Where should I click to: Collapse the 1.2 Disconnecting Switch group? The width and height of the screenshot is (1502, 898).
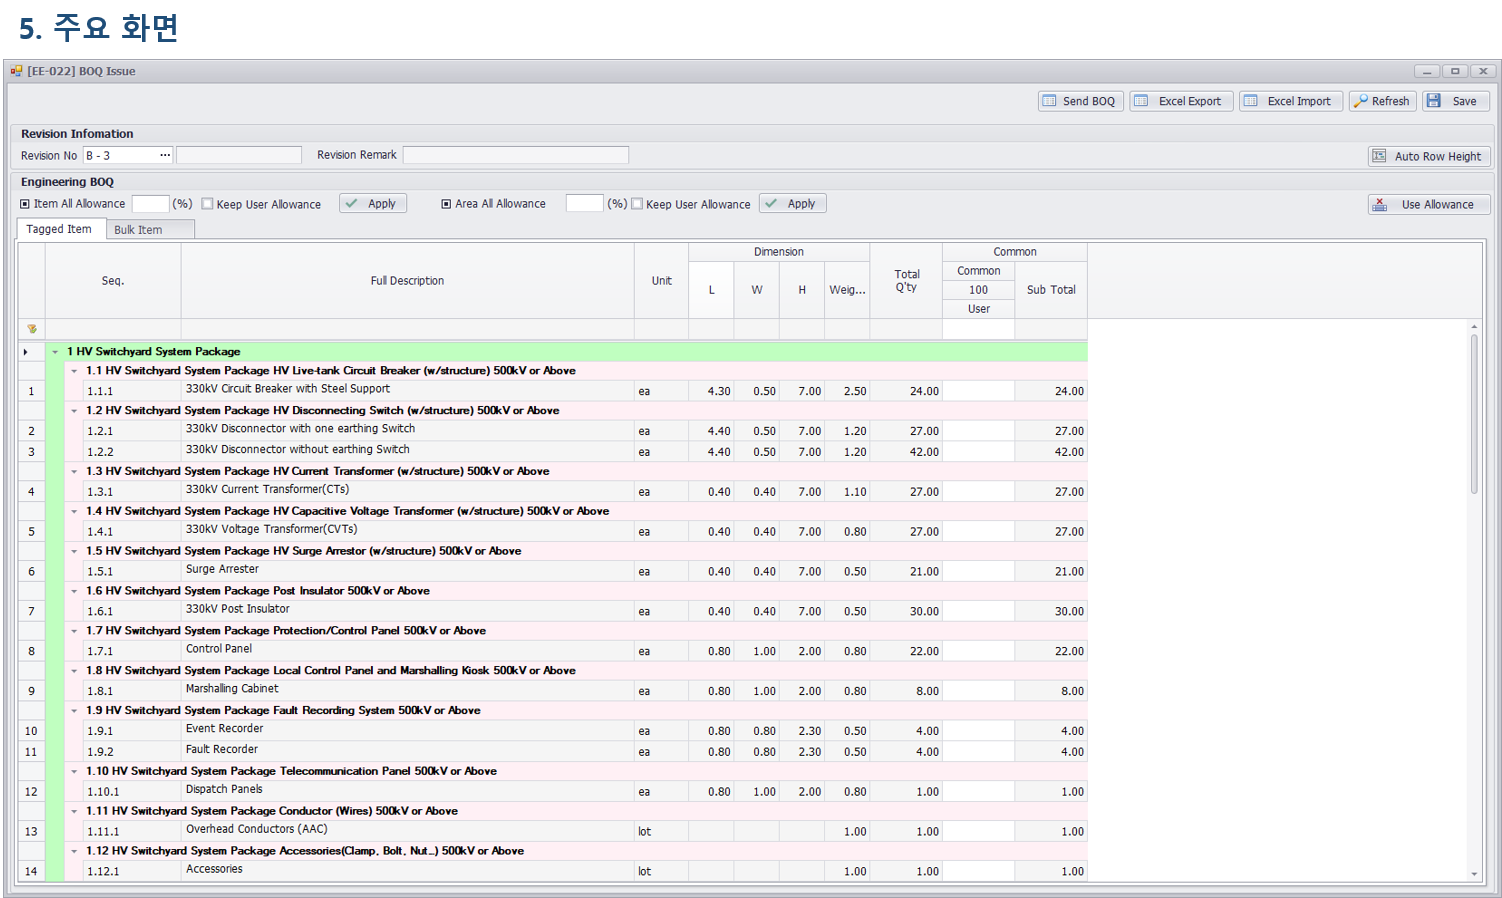pos(74,411)
